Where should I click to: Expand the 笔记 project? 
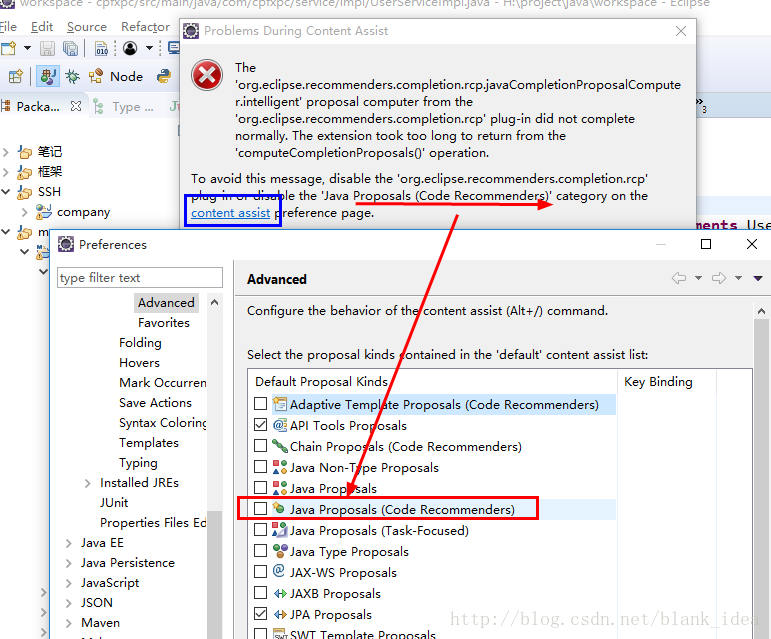tap(6, 152)
